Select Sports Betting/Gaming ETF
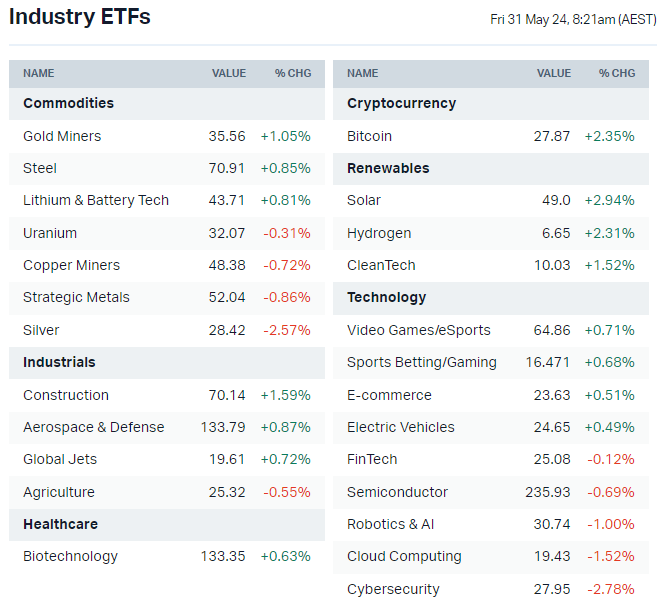The height and width of the screenshot is (607, 664). point(421,362)
